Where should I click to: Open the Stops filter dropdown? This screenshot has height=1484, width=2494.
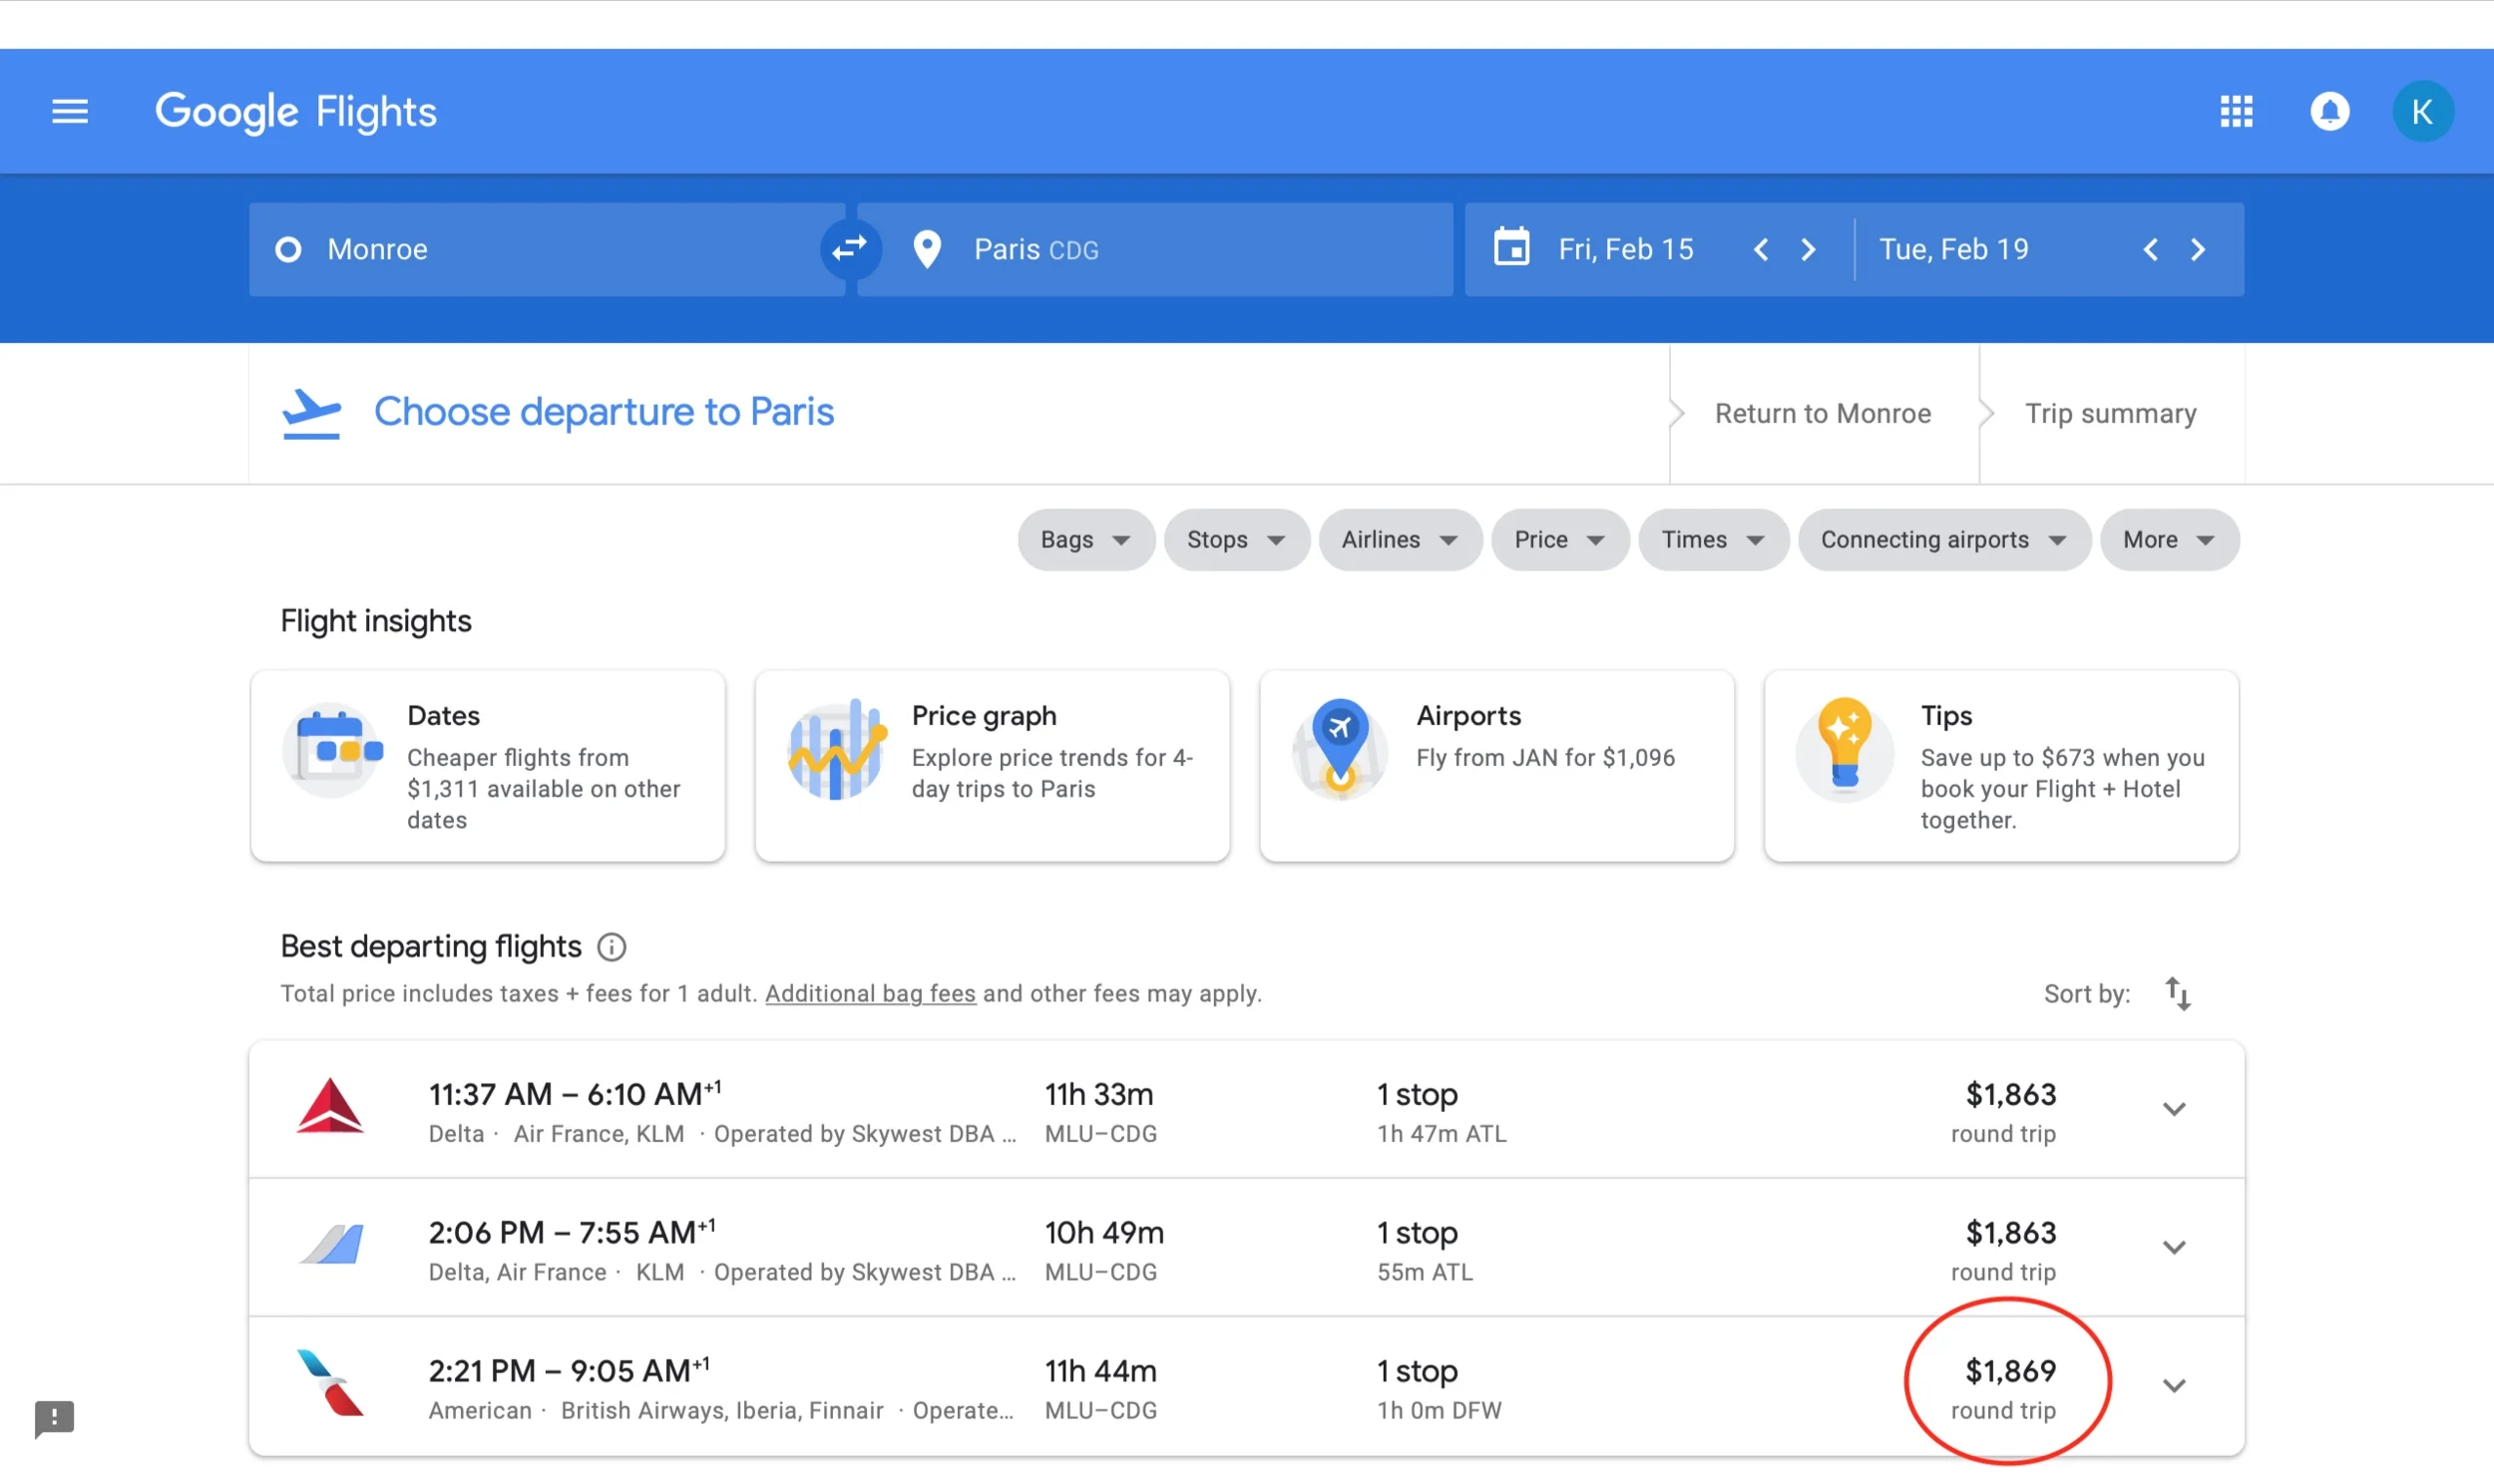tap(1236, 540)
